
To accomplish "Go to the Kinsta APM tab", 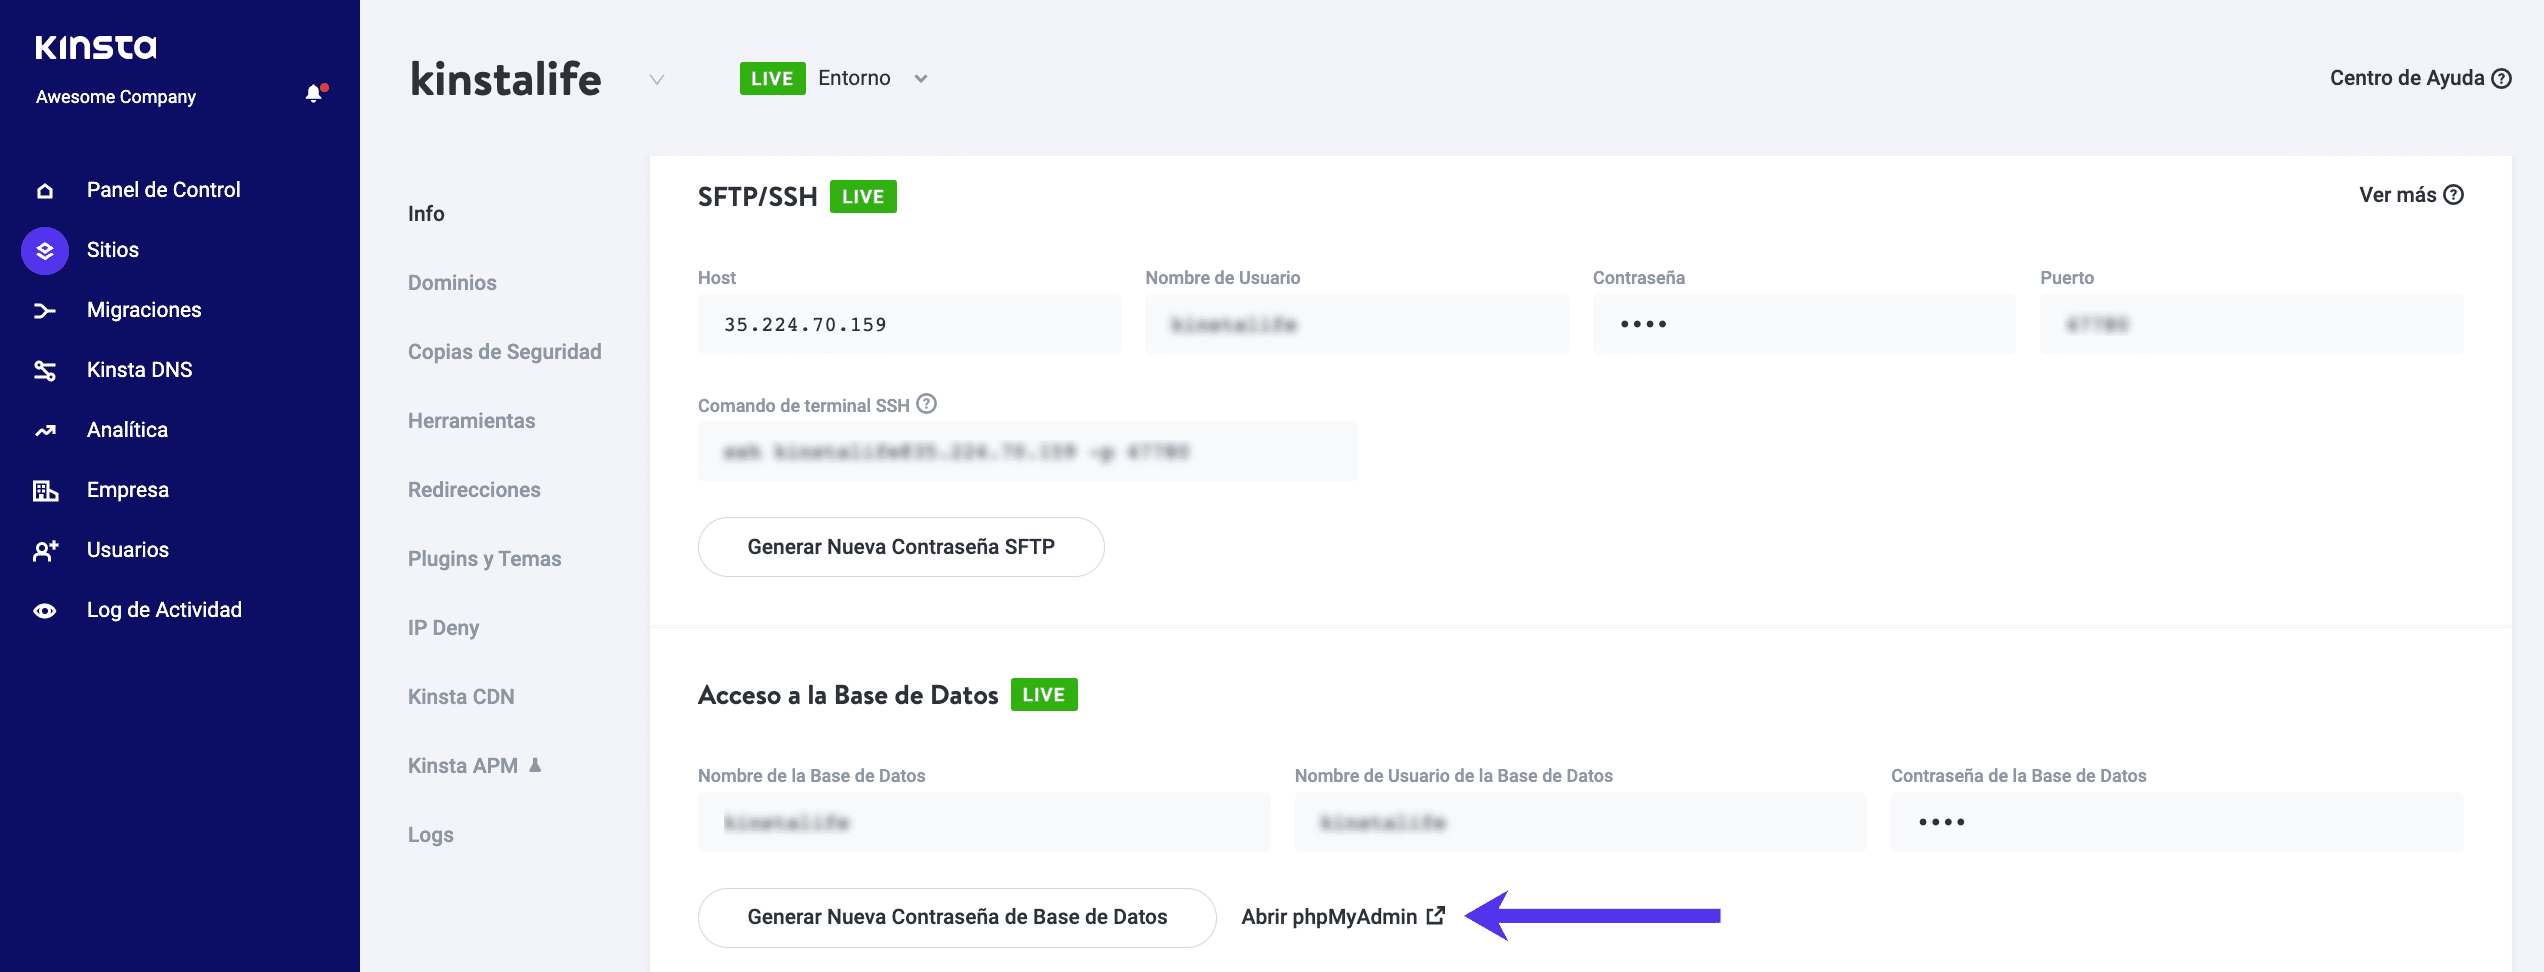I will pos(463,766).
